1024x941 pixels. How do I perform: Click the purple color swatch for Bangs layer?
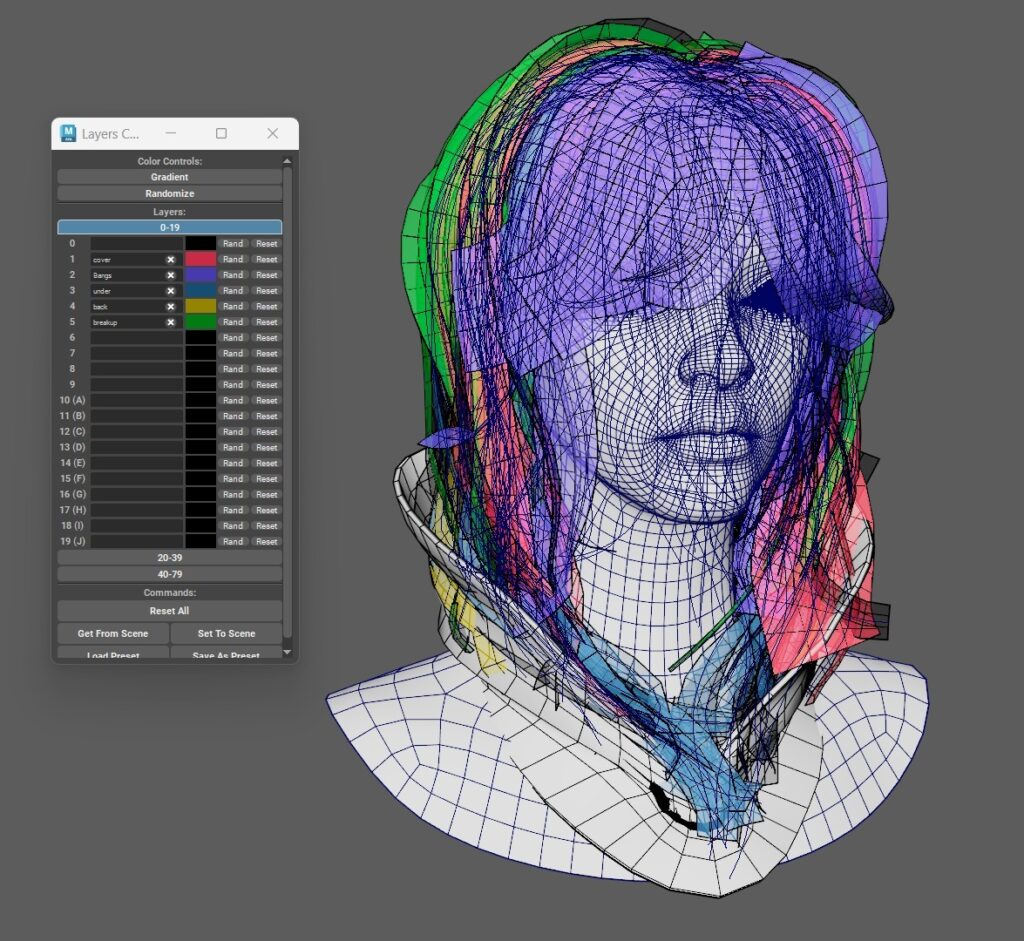(200, 275)
